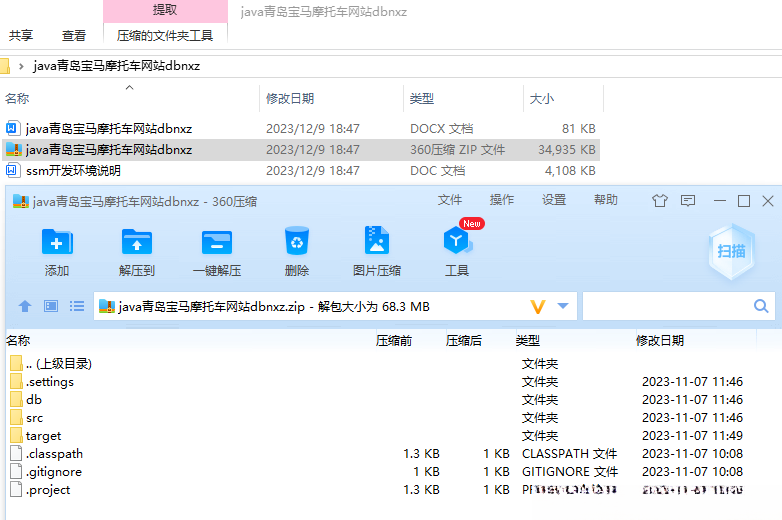This screenshot has width=782, height=520.
Task: Click the 扫描 (scan) hexagon button
Action: [x=731, y=251]
